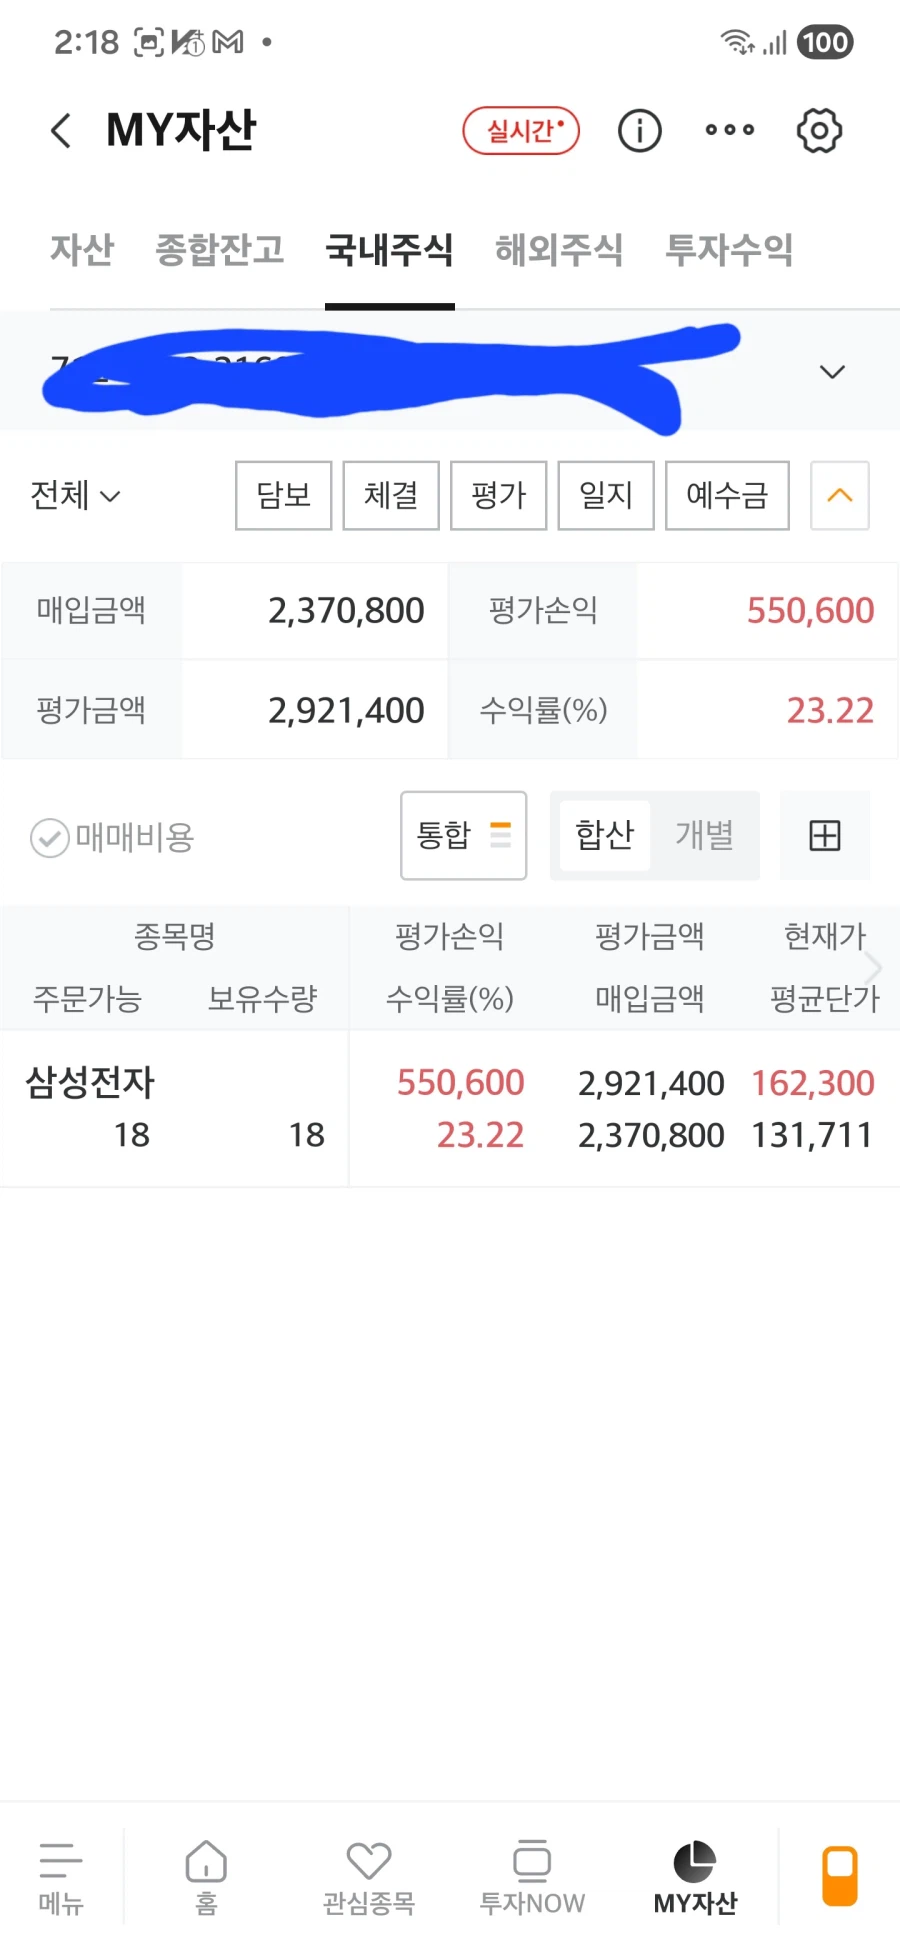Image resolution: width=900 pixels, height=1950 pixels.
Task: Switch to the 종합잔고 tab
Action: tap(220, 250)
